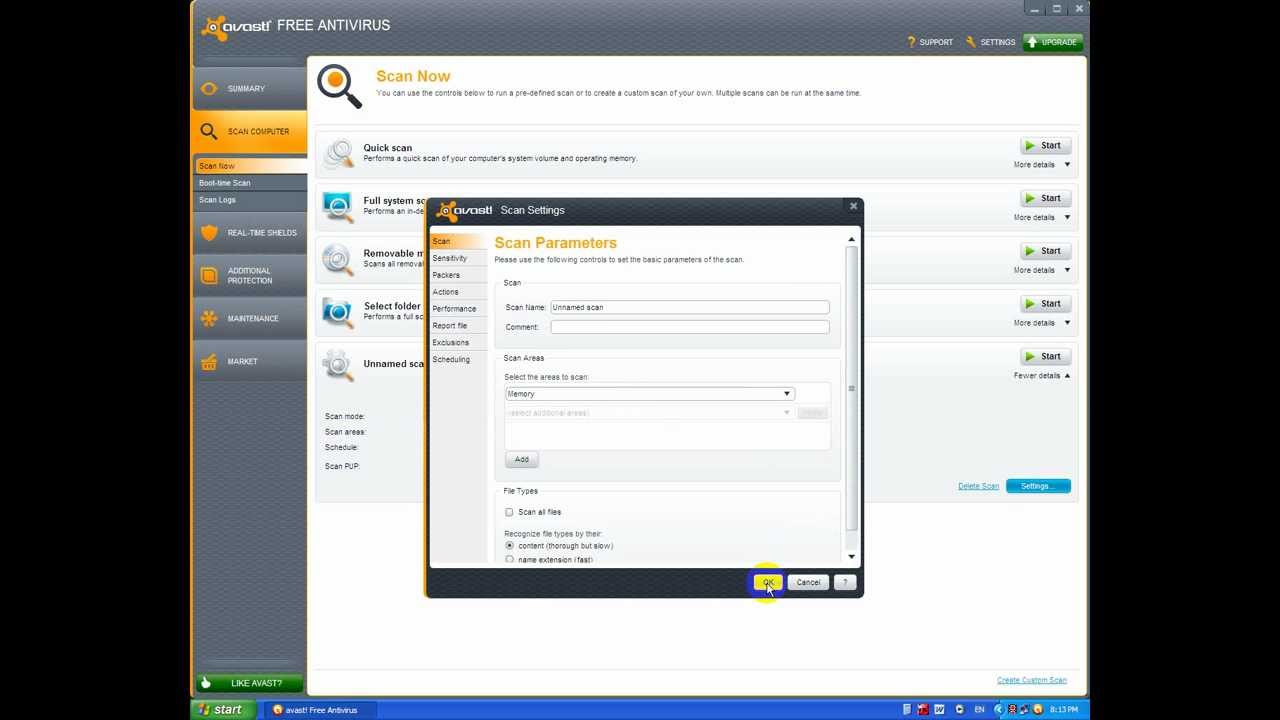
Task: Start the Select folder scan
Action: coord(1045,304)
